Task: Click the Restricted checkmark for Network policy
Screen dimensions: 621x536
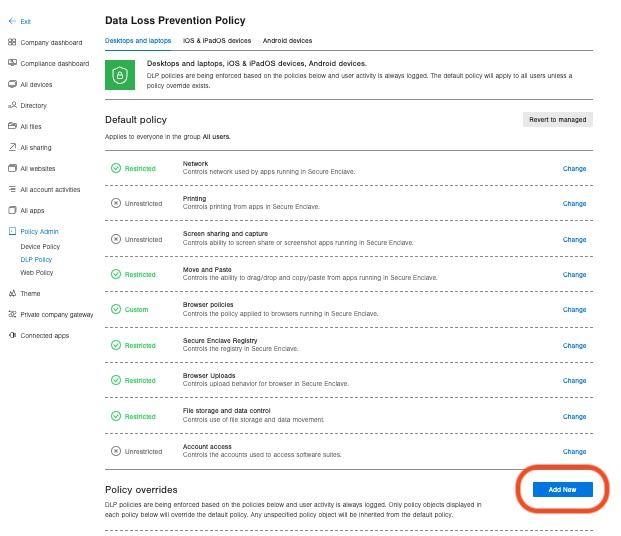Action: click(116, 168)
